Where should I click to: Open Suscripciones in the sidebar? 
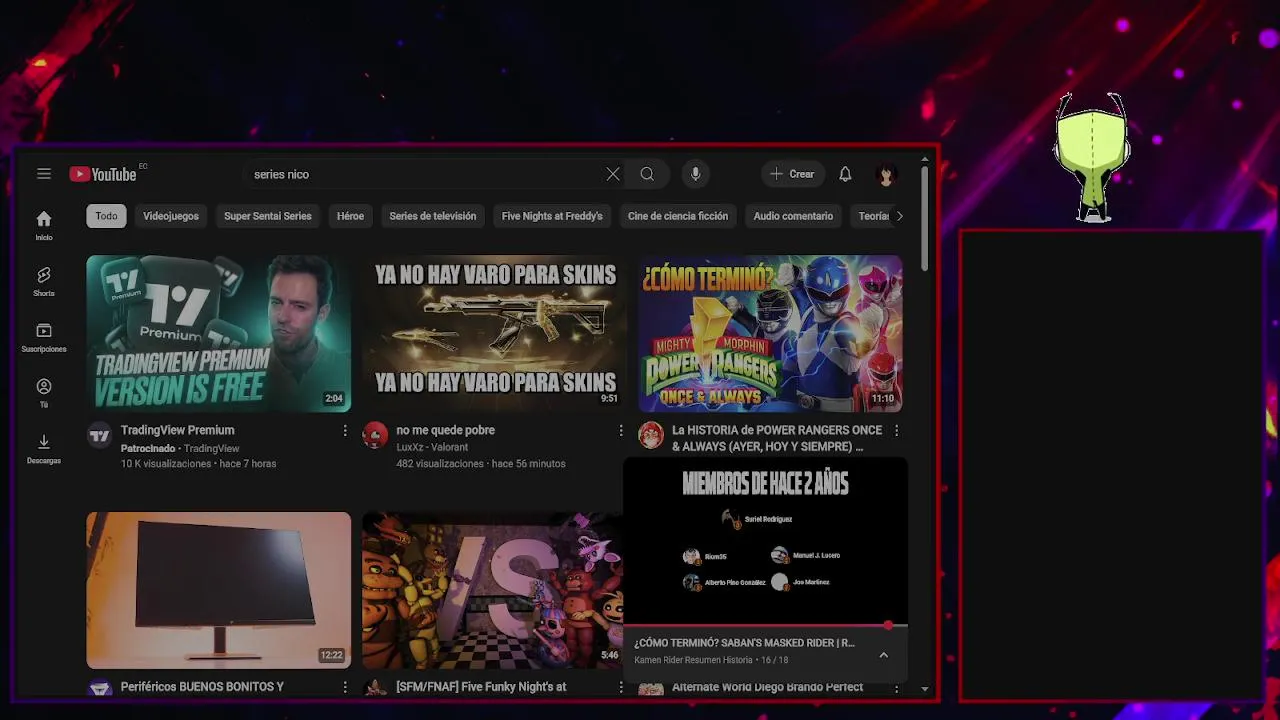pos(44,338)
